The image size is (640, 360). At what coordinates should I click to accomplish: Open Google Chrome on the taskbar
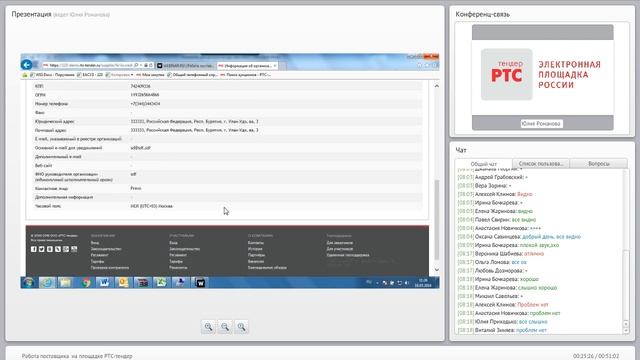[x=85, y=282]
